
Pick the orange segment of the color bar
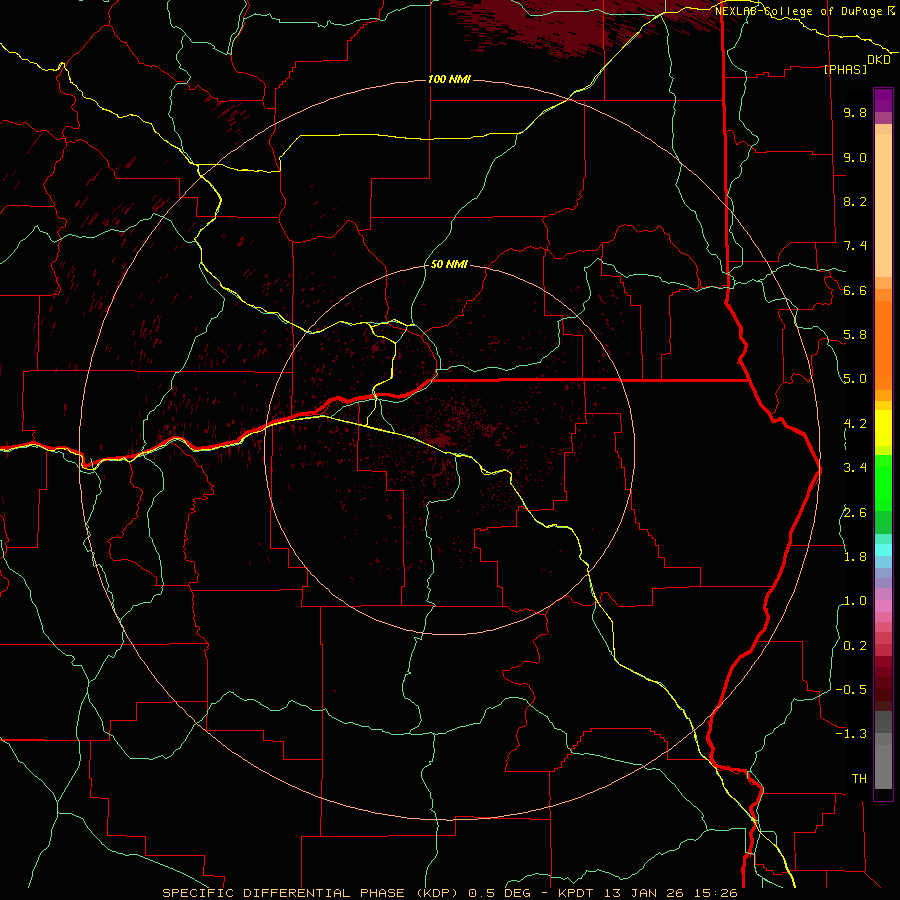click(x=883, y=345)
